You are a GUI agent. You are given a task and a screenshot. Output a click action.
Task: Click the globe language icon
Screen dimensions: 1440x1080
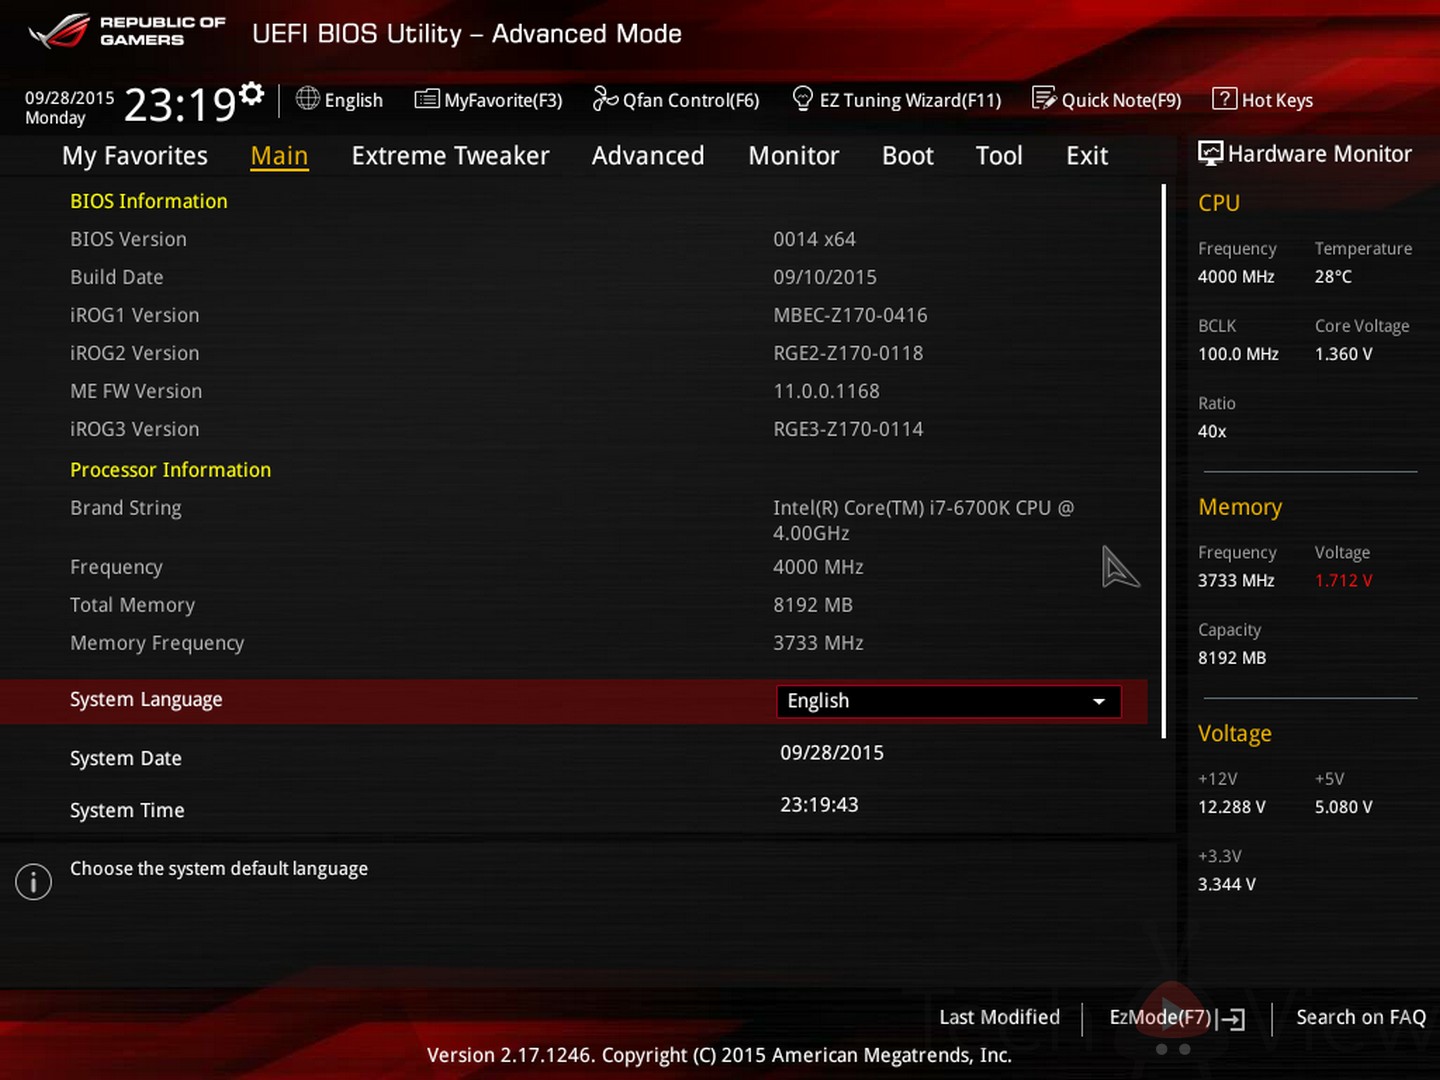point(308,98)
